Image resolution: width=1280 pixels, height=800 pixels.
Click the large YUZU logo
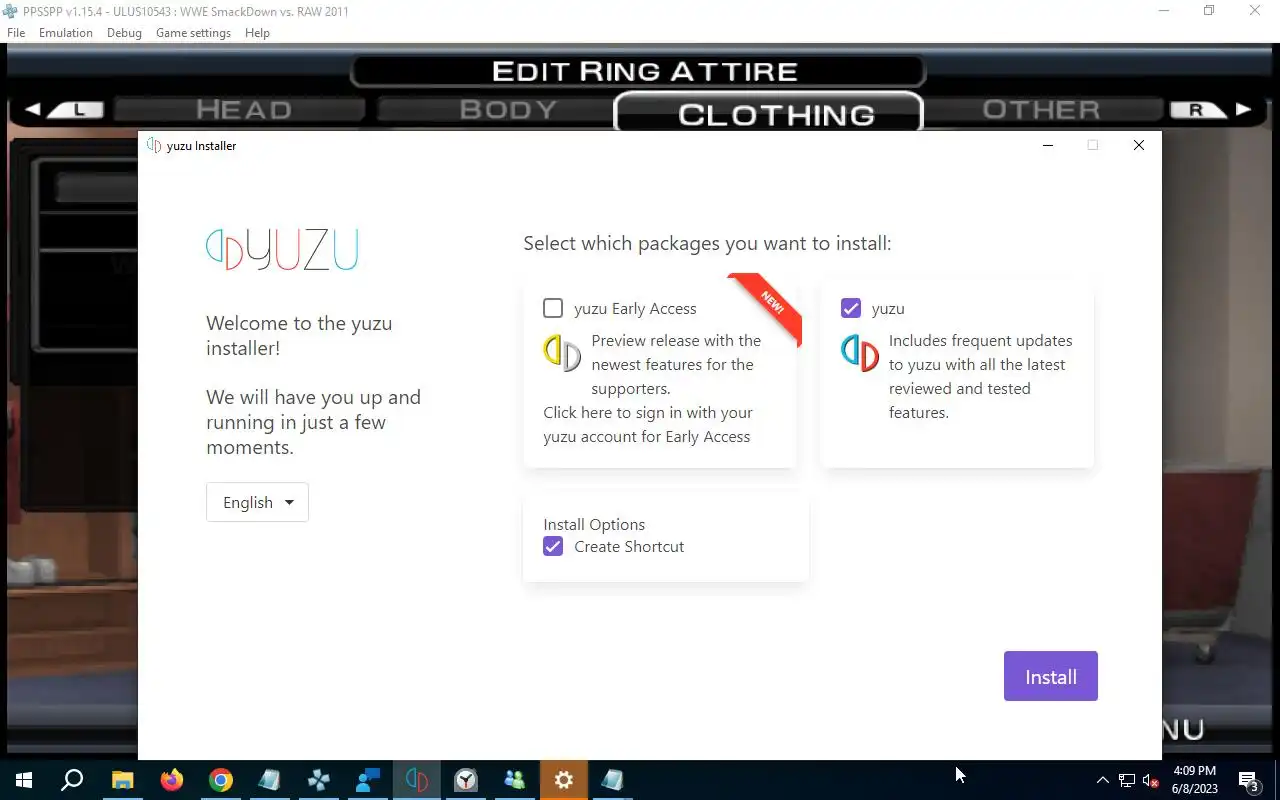[x=282, y=250]
